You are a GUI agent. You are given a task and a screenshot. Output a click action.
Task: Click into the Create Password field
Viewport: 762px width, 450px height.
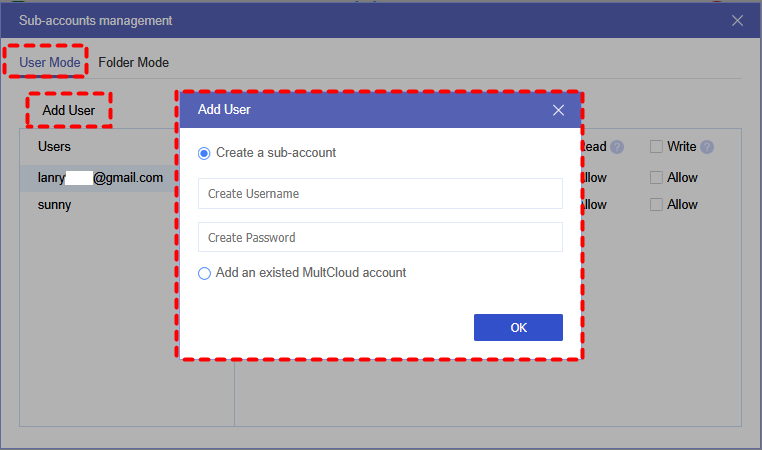point(380,237)
